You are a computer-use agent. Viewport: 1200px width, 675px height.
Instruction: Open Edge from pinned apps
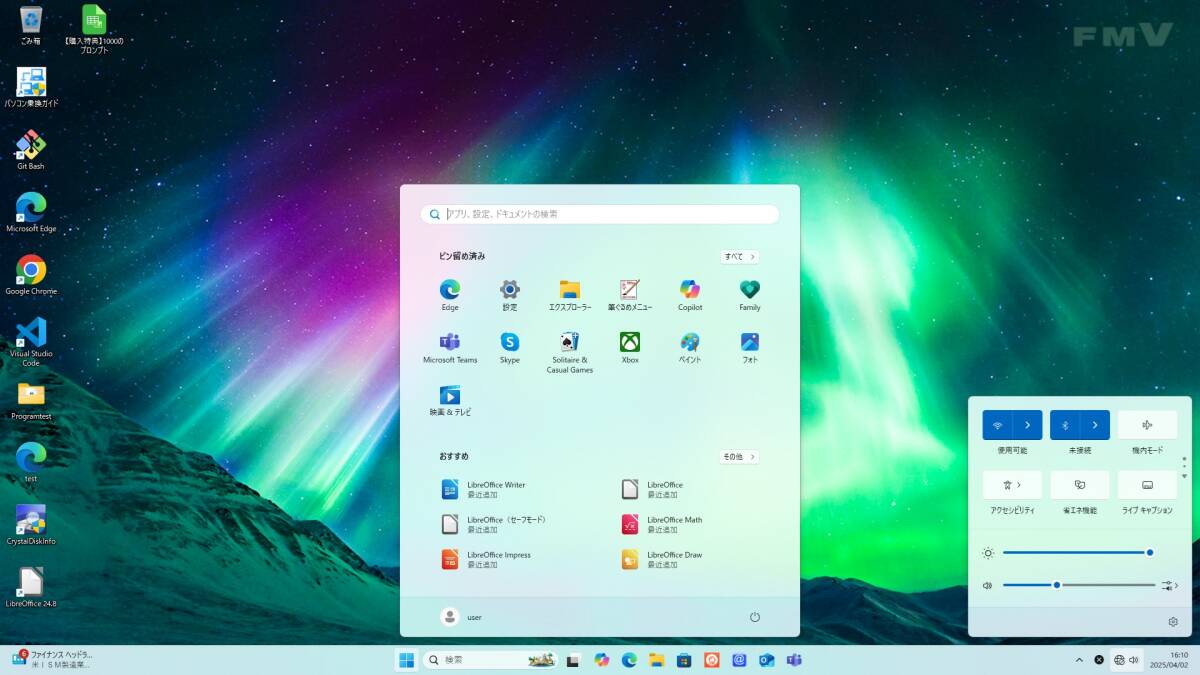(450, 295)
